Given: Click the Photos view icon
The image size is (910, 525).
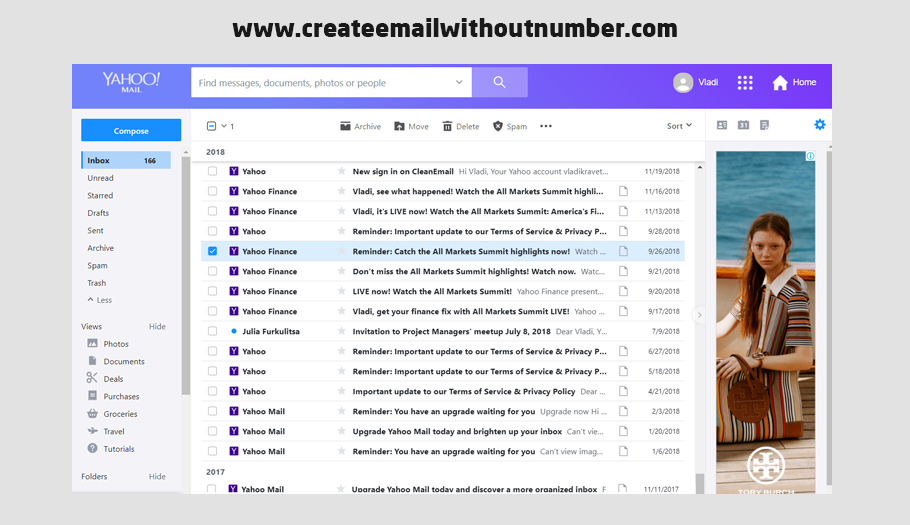Looking at the screenshot, I should coord(92,343).
